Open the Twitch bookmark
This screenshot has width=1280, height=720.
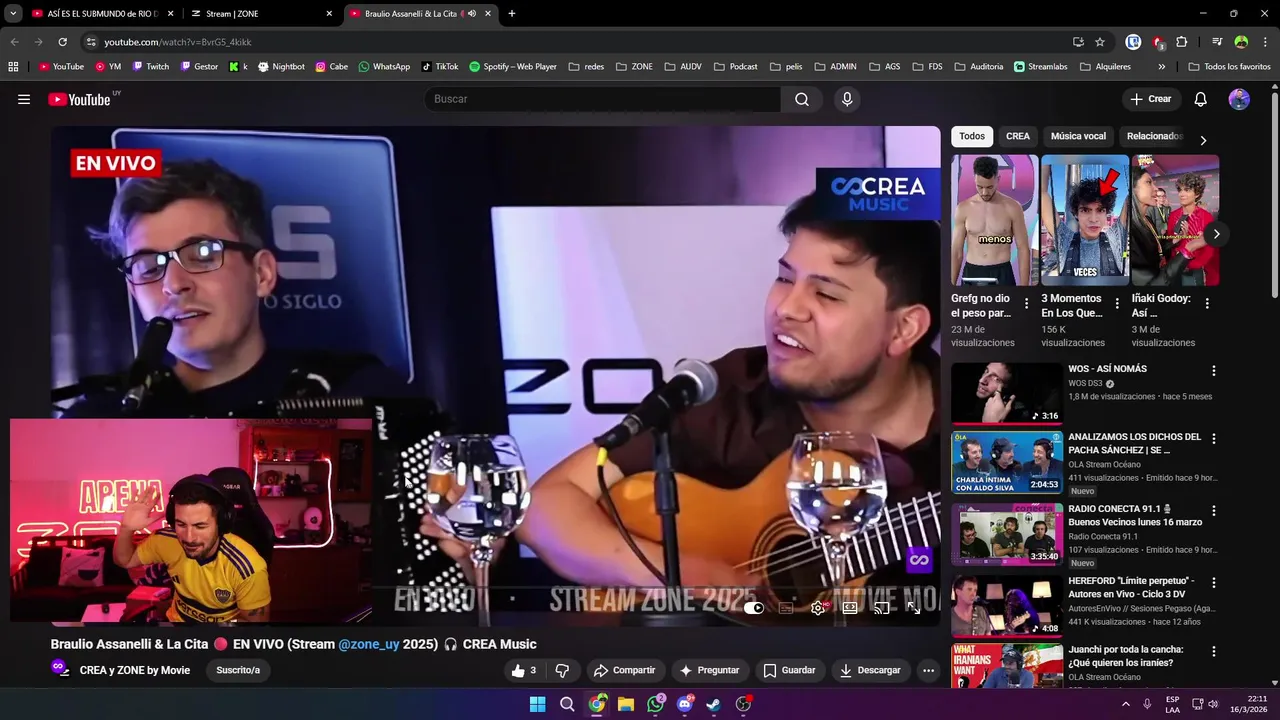click(x=151, y=67)
